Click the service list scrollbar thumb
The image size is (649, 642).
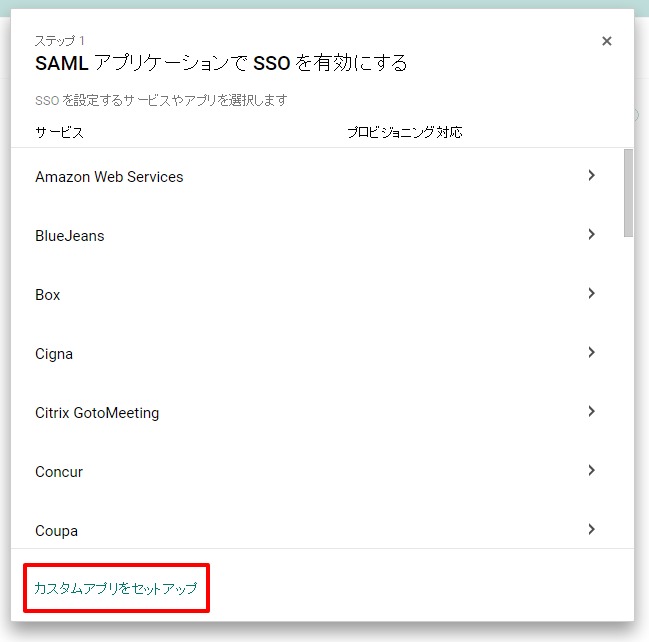(x=628, y=193)
